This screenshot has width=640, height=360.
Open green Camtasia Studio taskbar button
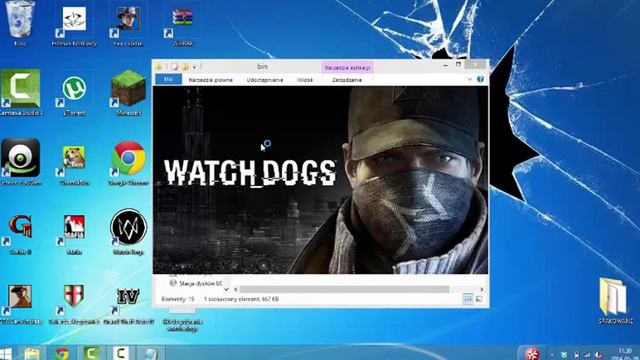pyautogui.click(x=91, y=353)
